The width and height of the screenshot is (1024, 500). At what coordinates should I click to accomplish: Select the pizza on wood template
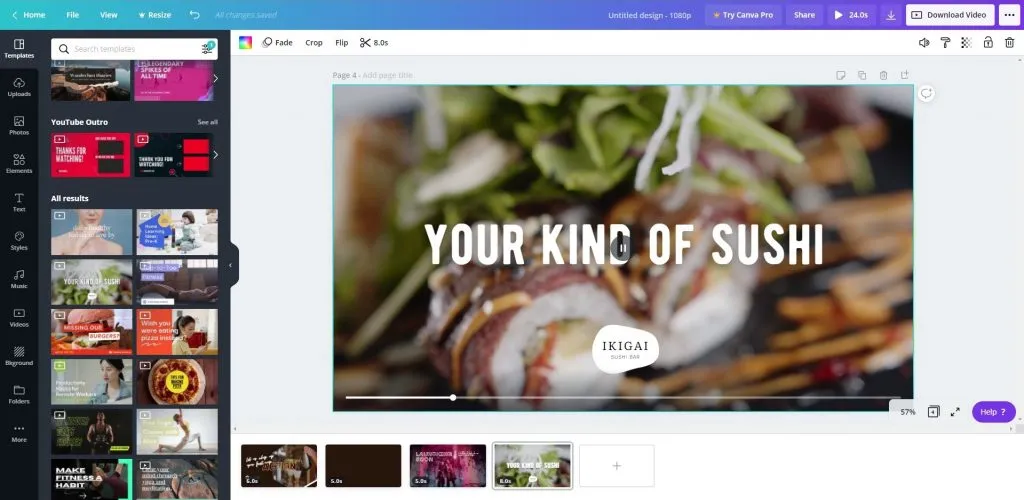[x=177, y=381]
